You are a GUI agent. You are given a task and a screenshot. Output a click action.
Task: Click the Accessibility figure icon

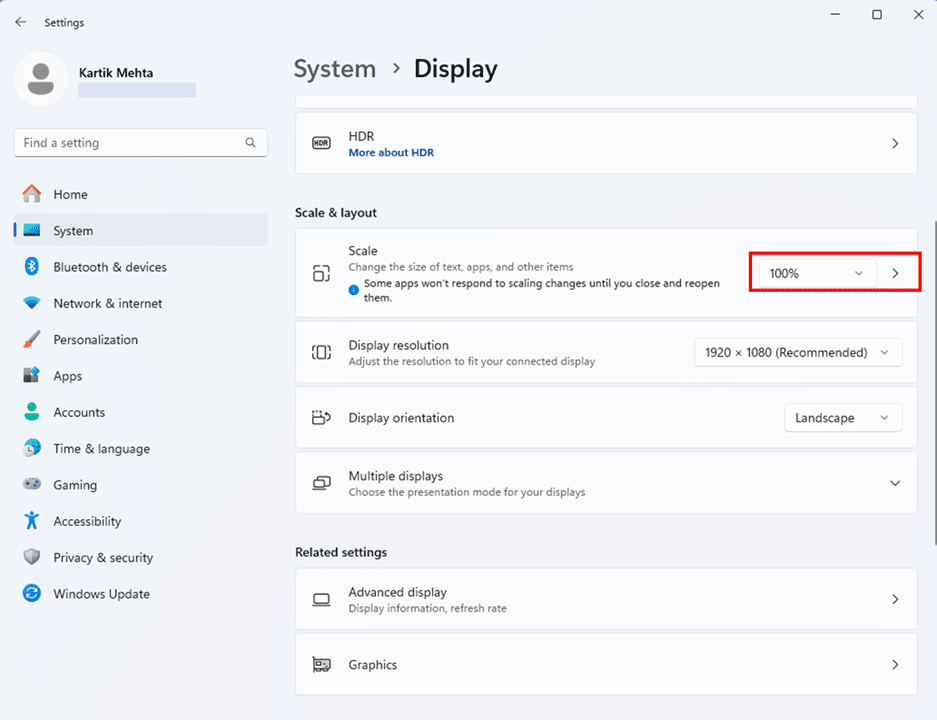pyautogui.click(x=32, y=520)
